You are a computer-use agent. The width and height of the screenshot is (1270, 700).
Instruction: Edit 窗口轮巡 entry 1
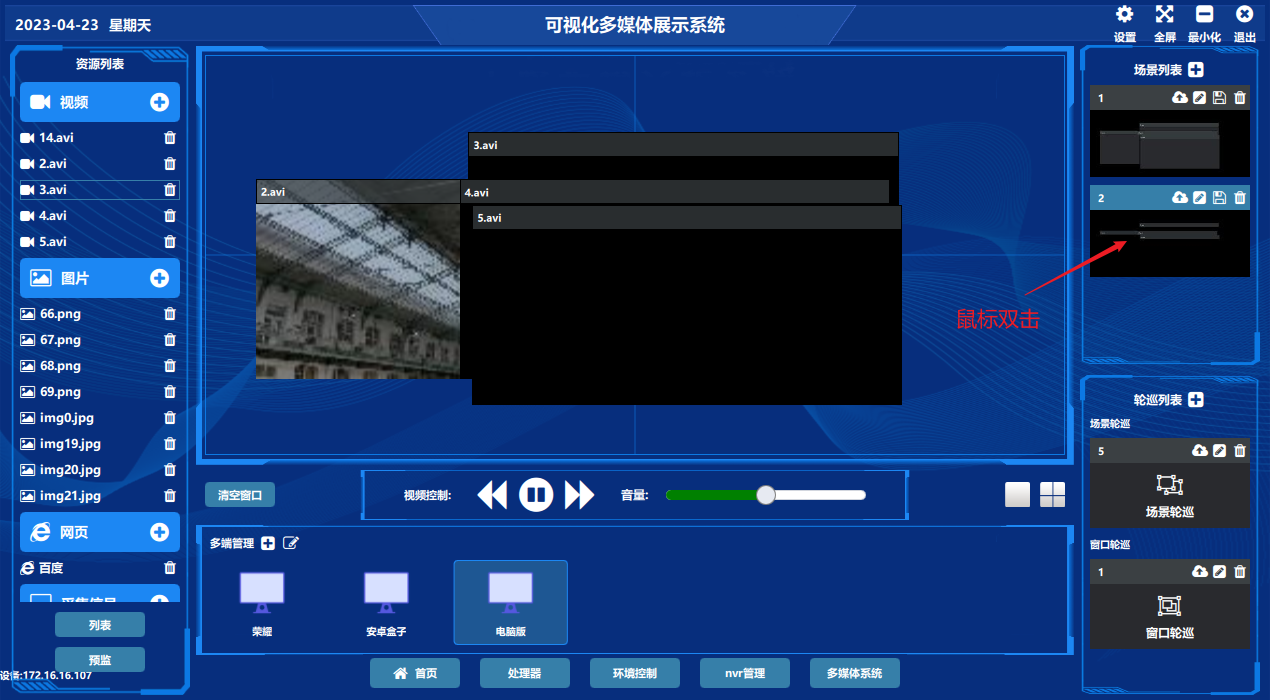click(x=1219, y=572)
